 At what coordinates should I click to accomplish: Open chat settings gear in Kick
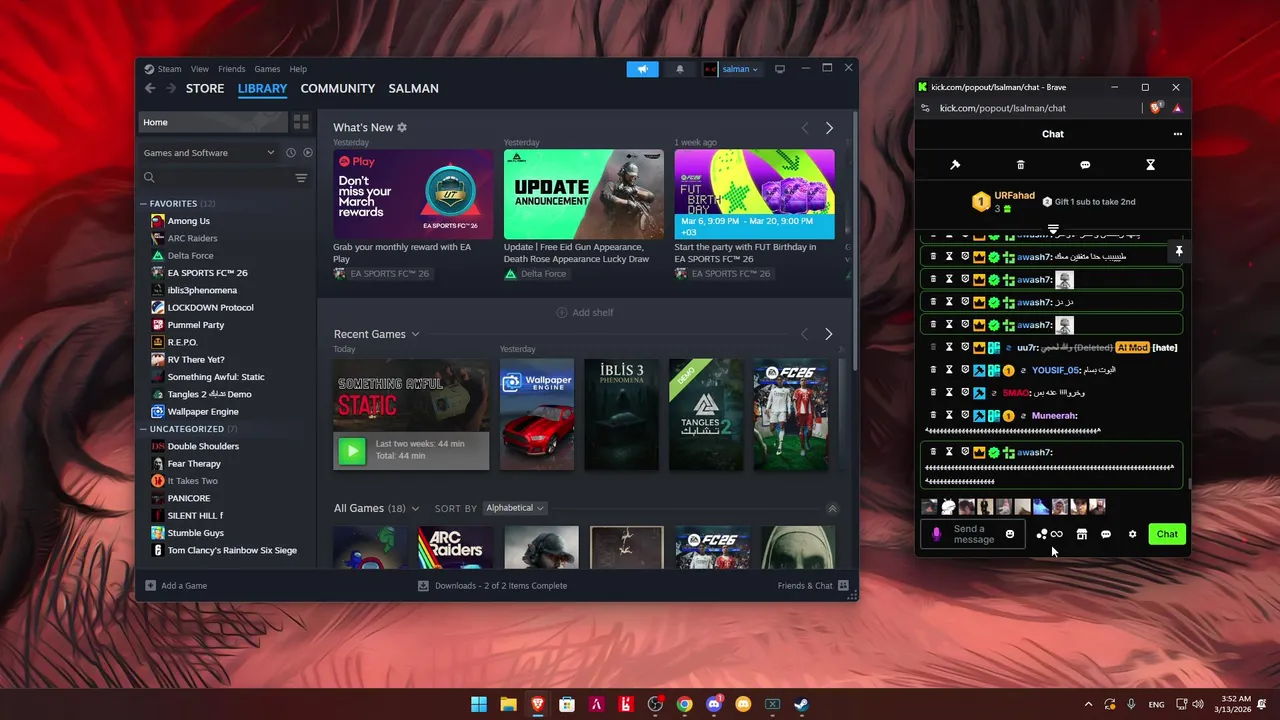(1132, 534)
